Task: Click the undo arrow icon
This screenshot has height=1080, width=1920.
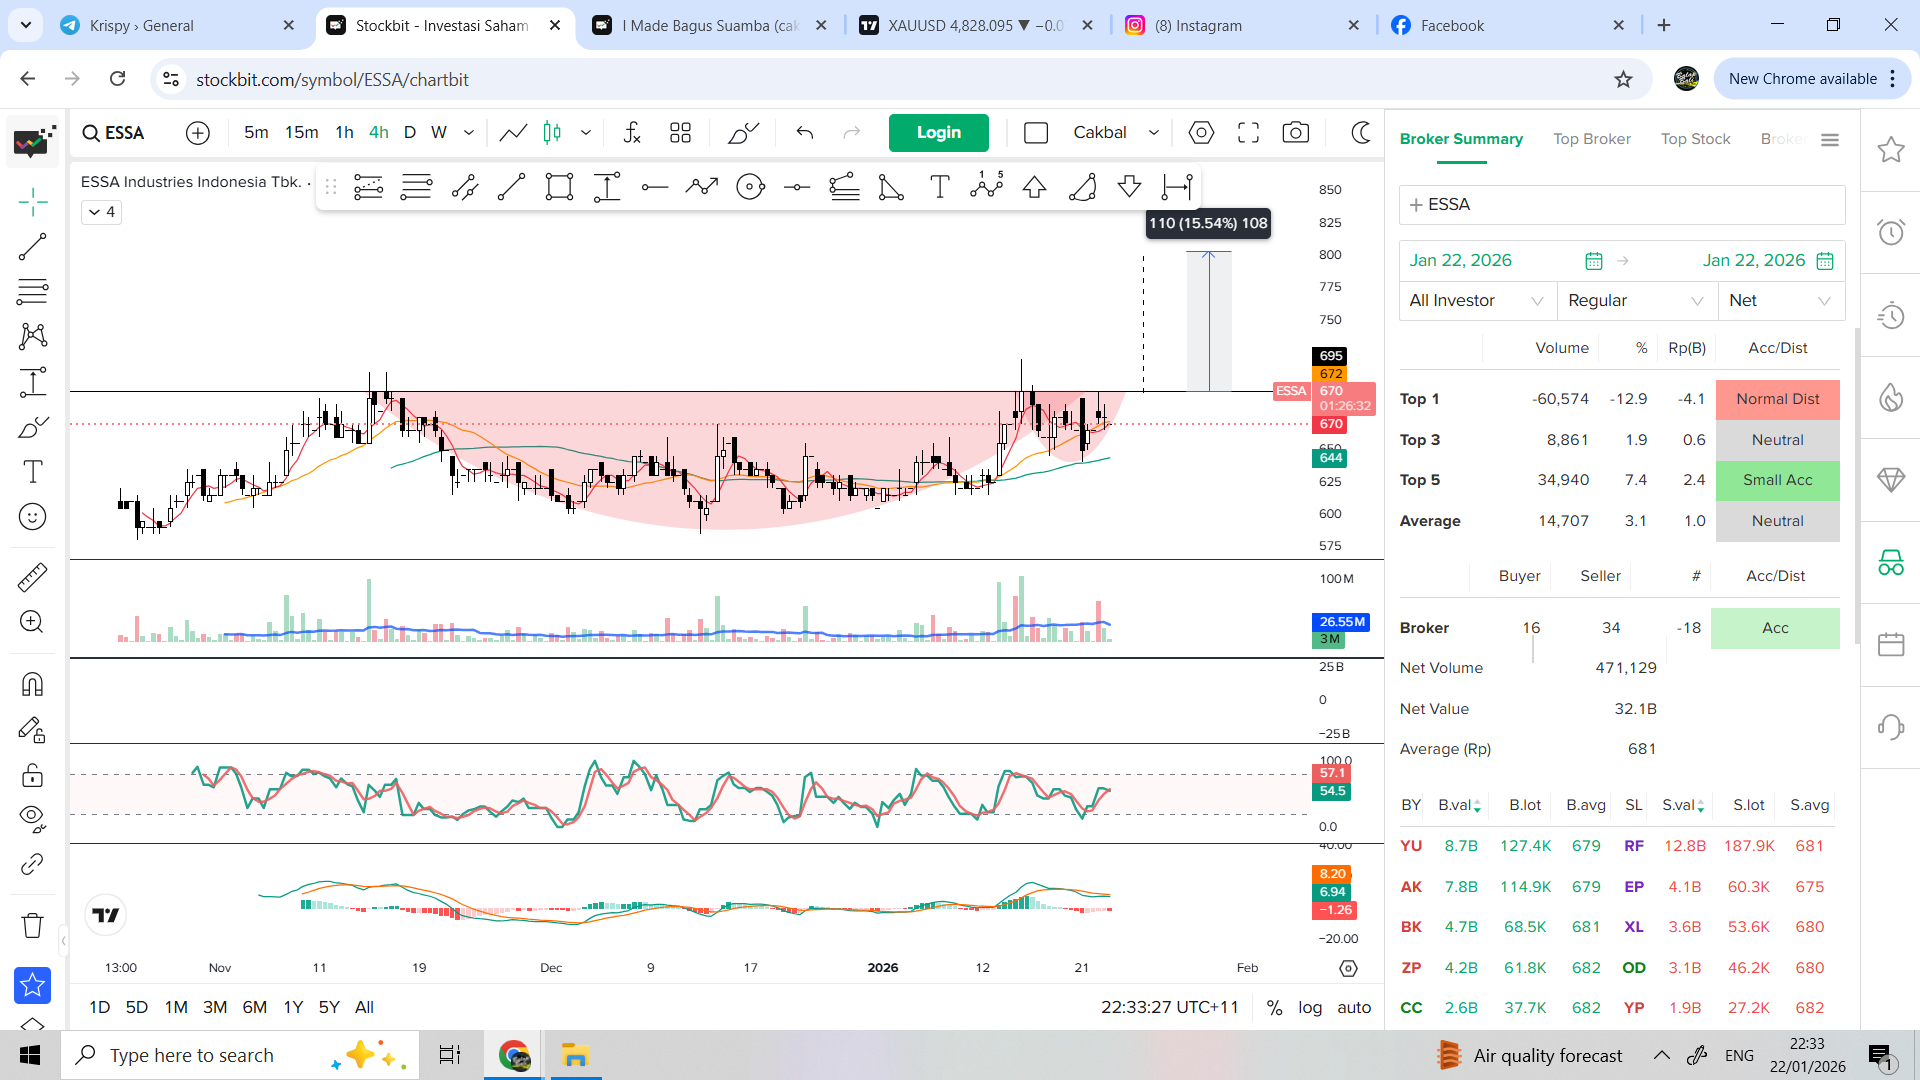Action: [805, 133]
